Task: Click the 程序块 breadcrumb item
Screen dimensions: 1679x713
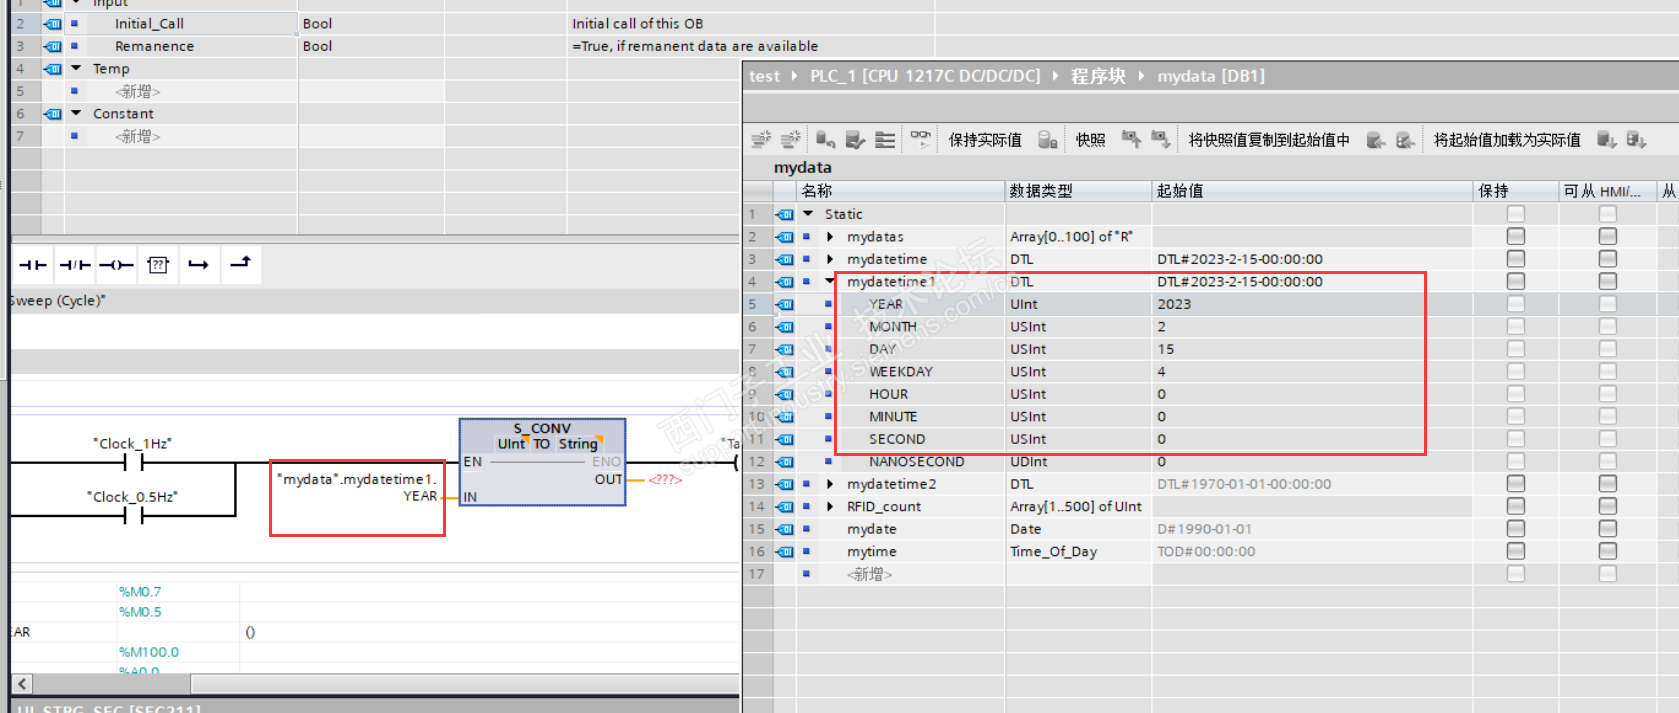Action: pyautogui.click(x=1098, y=76)
